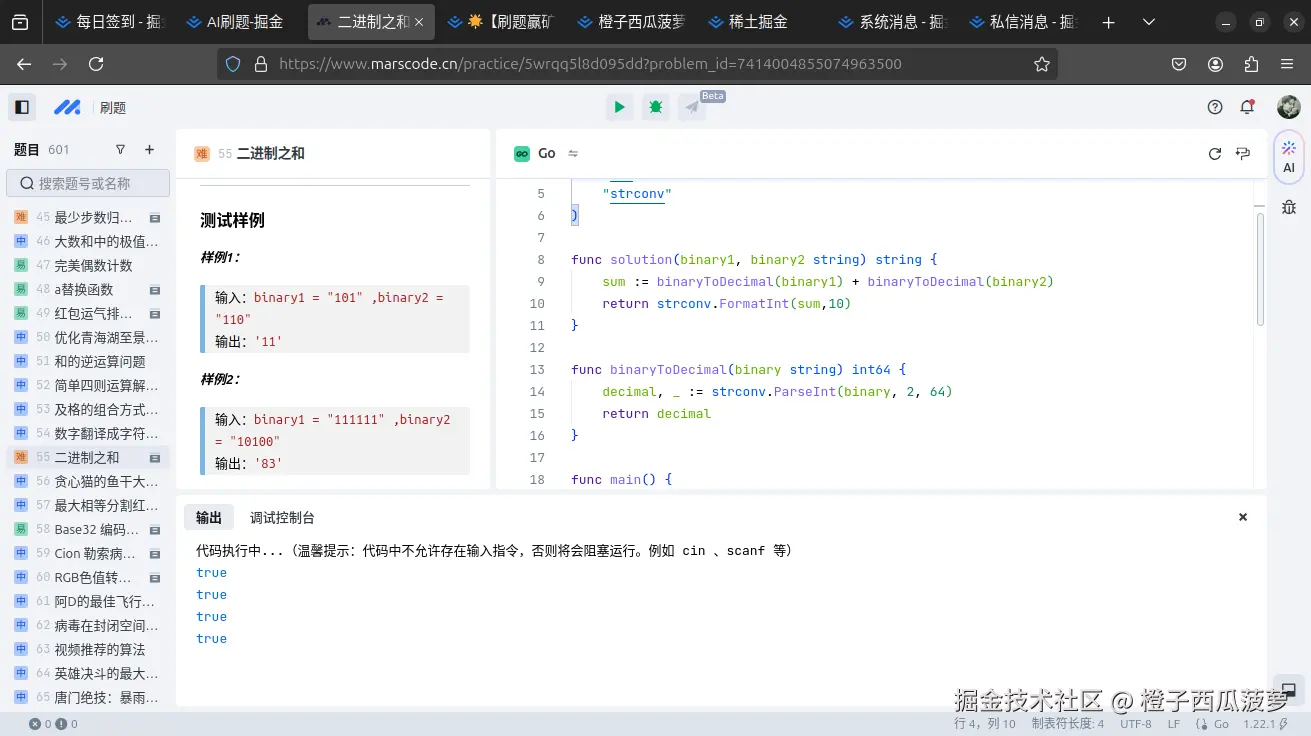This screenshot has width=1311, height=736.
Task: Reset the code using the refresh icon
Action: pyautogui.click(x=1214, y=154)
